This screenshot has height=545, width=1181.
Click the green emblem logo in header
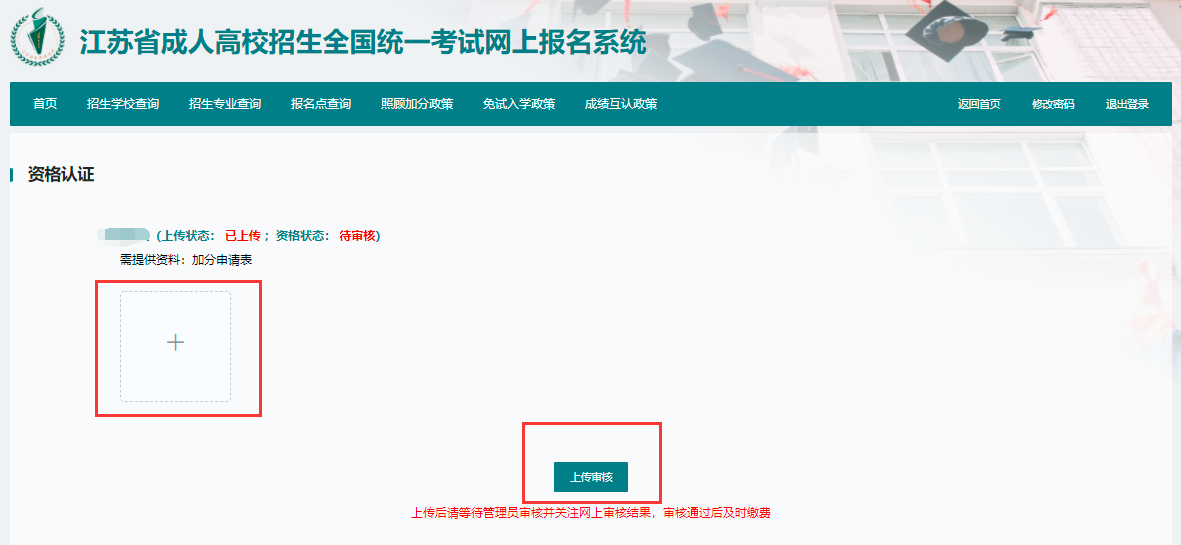[x=38, y=39]
